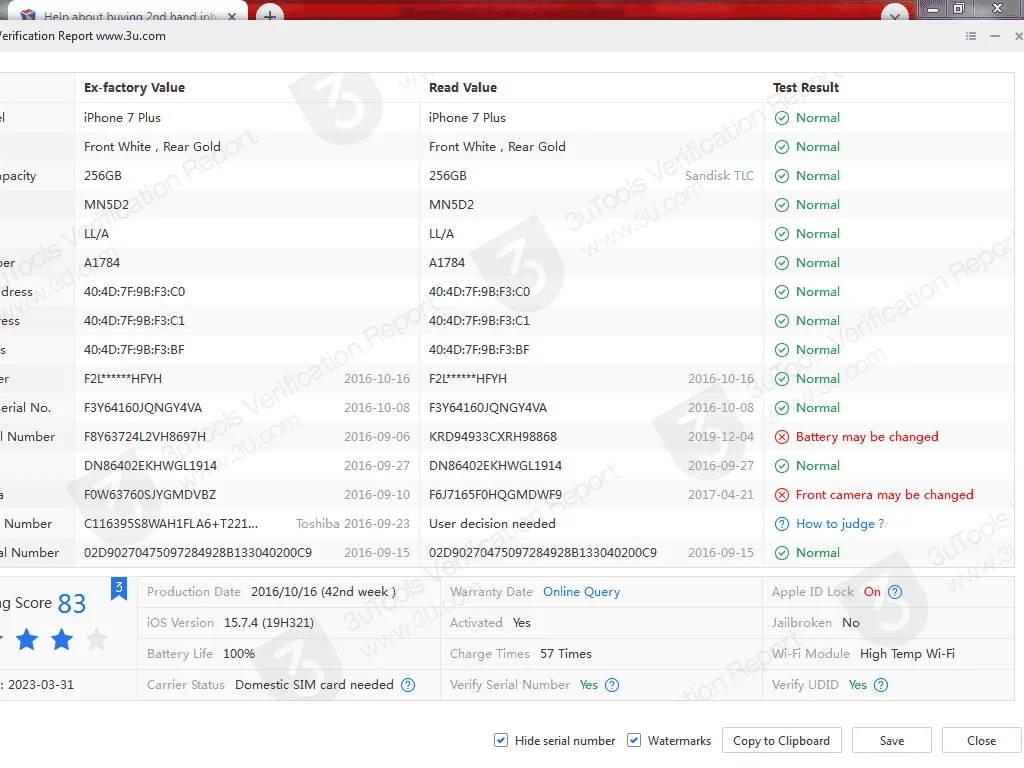This screenshot has width=1024, height=768.
Task: Click the Front camera may be changed warning icon
Action: click(x=782, y=495)
